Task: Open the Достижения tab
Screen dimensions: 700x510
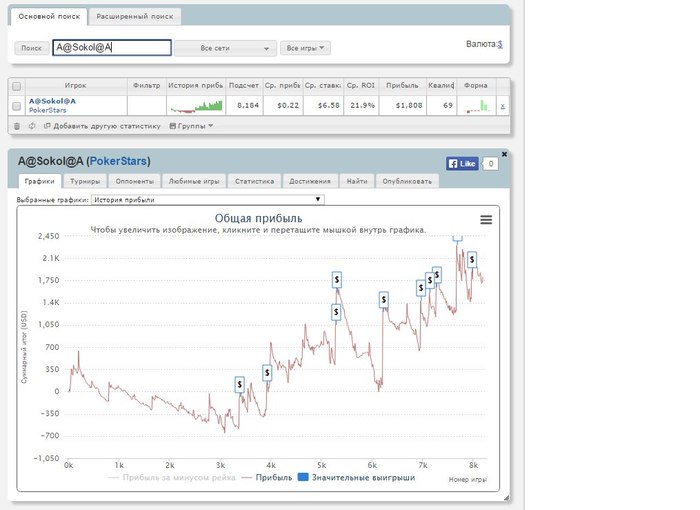Action: coord(310,181)
